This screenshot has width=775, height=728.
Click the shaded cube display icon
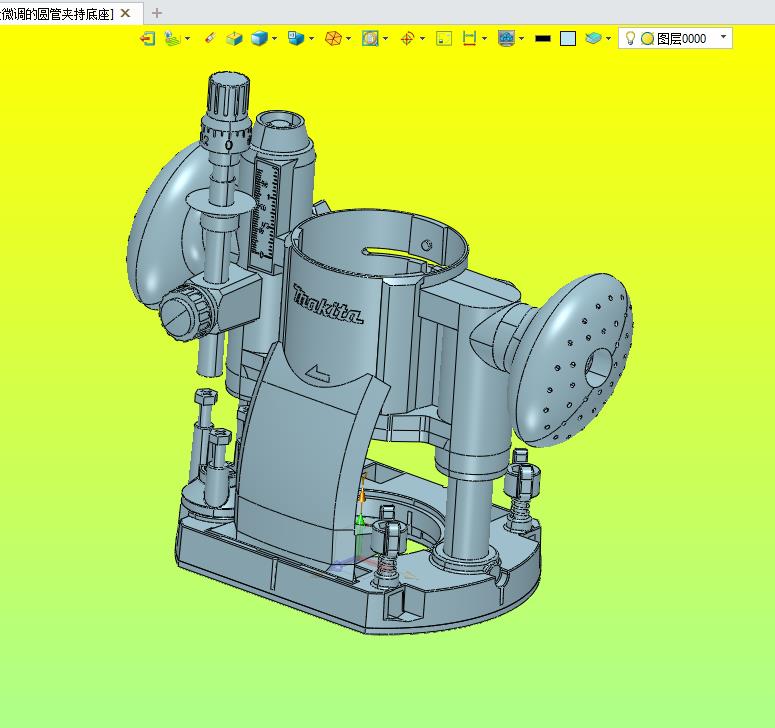coord(233,39)
